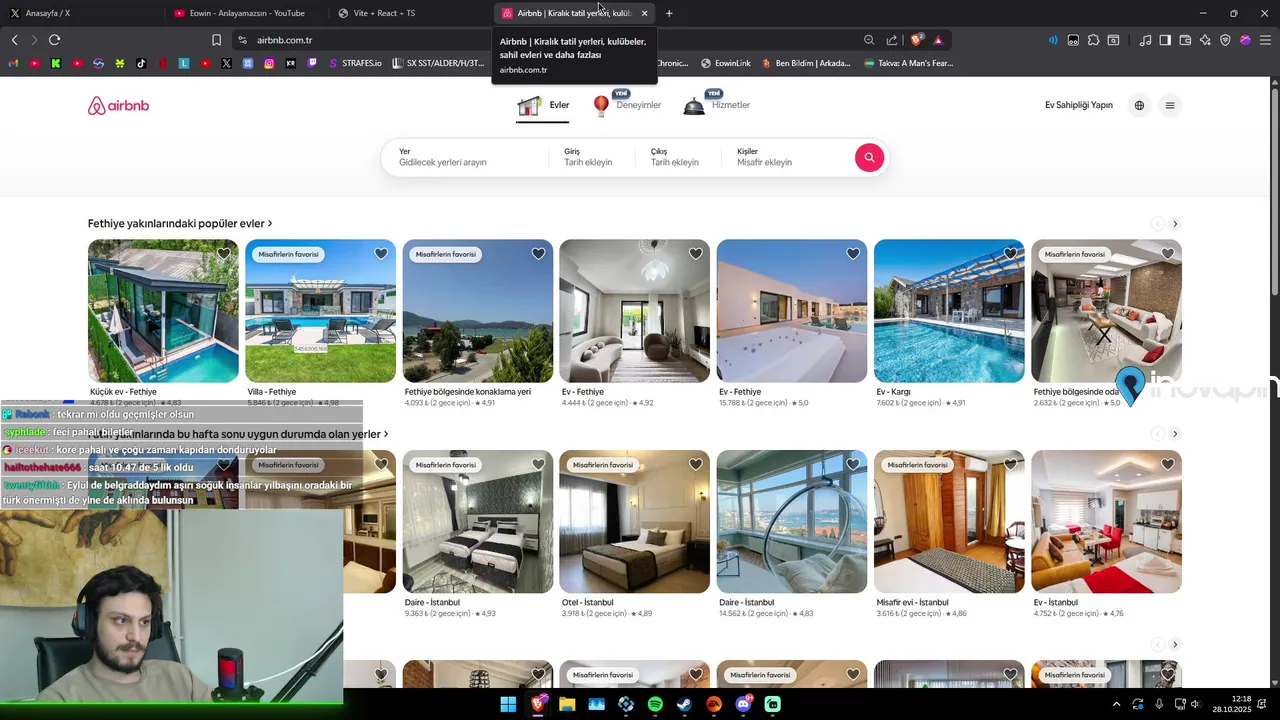Click the airbnb.com.tr address bar
1280x720 pixels.
pyautogui.click(x=550, y=40)
